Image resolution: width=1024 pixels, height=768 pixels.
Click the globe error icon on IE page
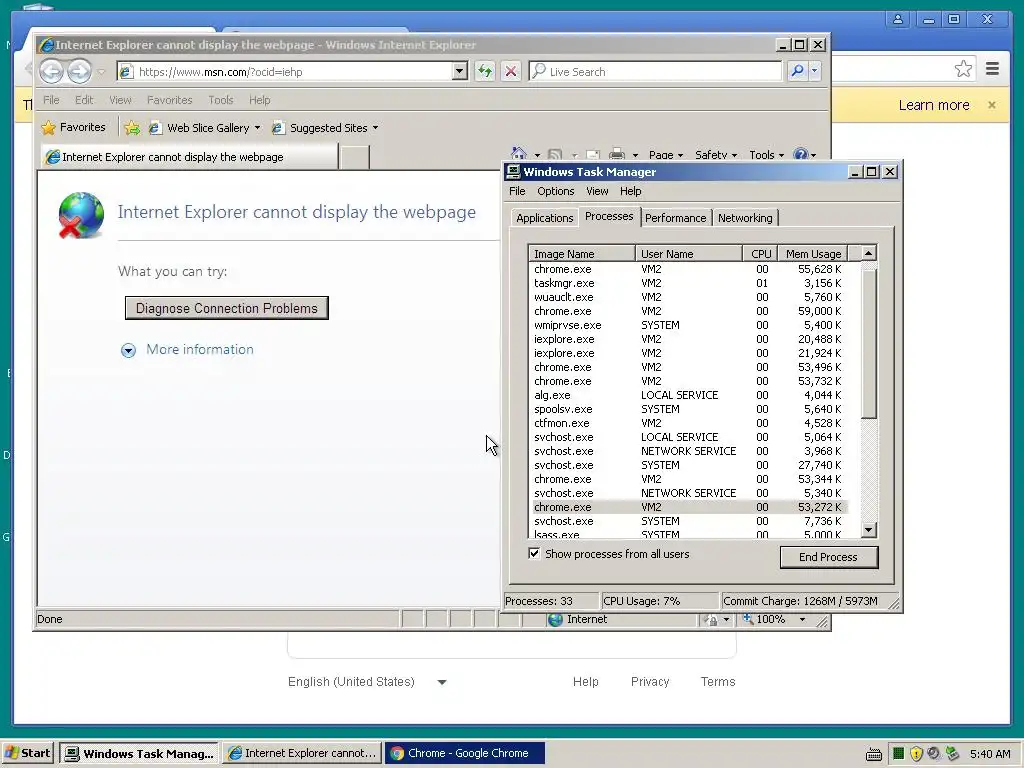[x=81, y=215]
